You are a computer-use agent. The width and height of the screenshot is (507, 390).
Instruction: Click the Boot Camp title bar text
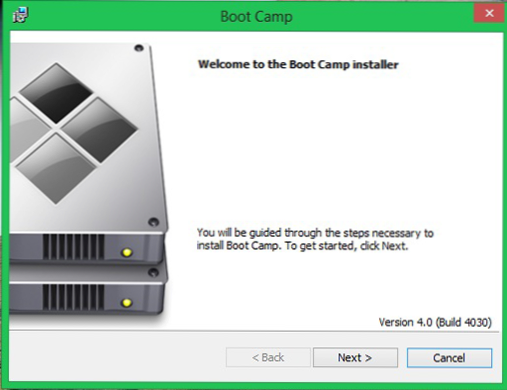pyautogui.click(x=256, y=16)
